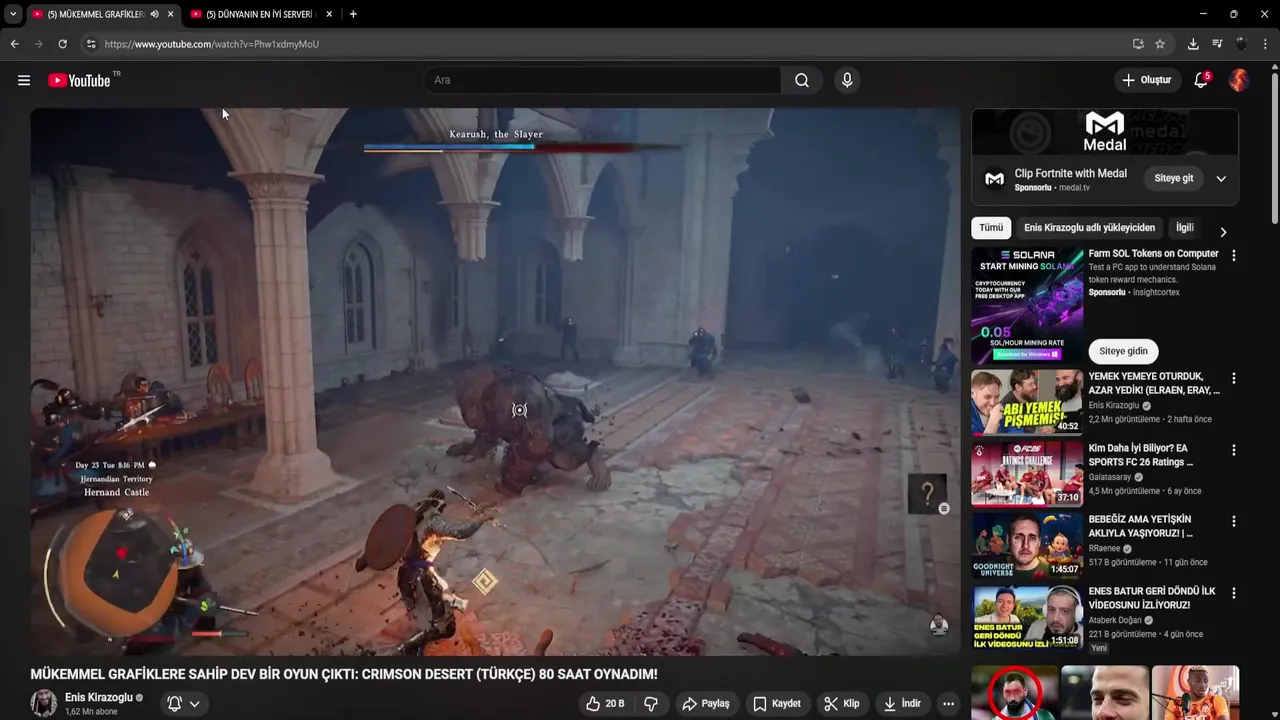Open the browser three-dot menu

tap(1266, 44)
